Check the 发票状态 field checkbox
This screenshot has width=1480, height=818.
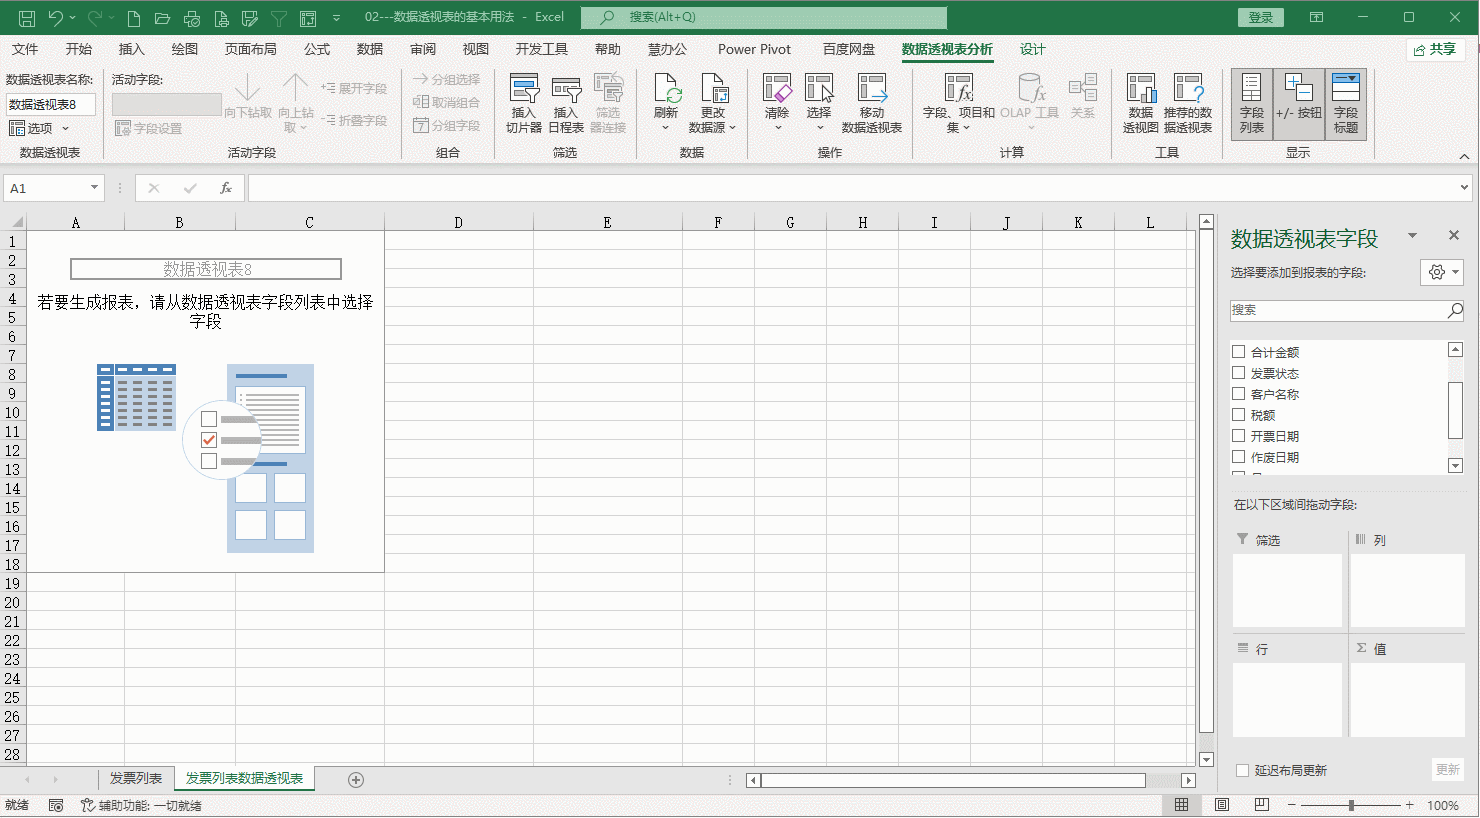1239,373
